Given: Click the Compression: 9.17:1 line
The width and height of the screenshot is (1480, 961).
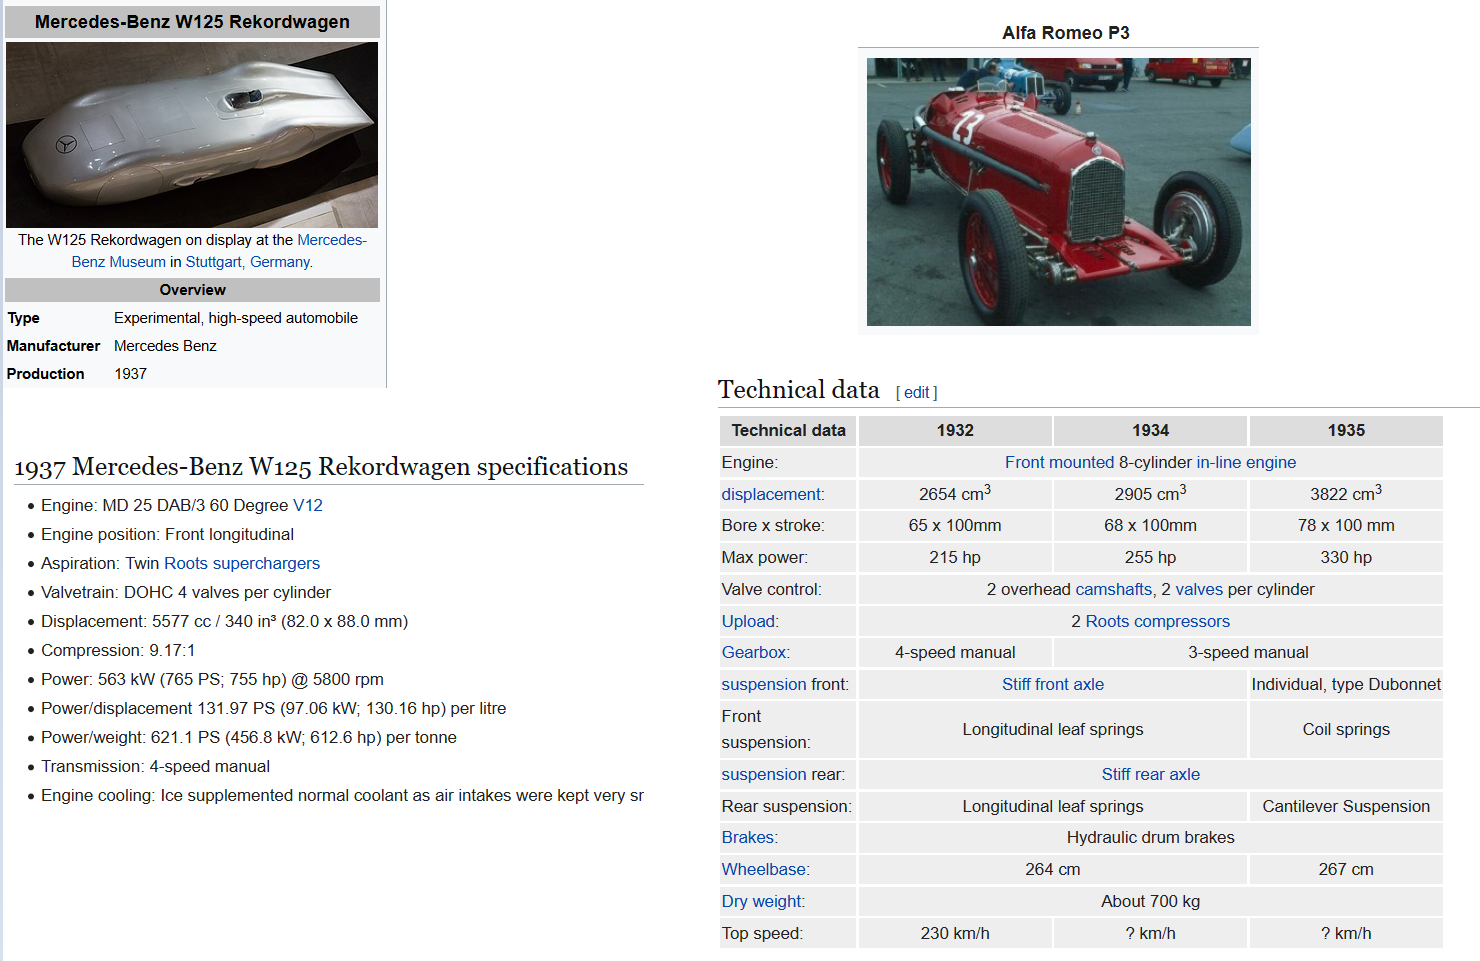Looking at the screenshot, I should coord(118,651).
